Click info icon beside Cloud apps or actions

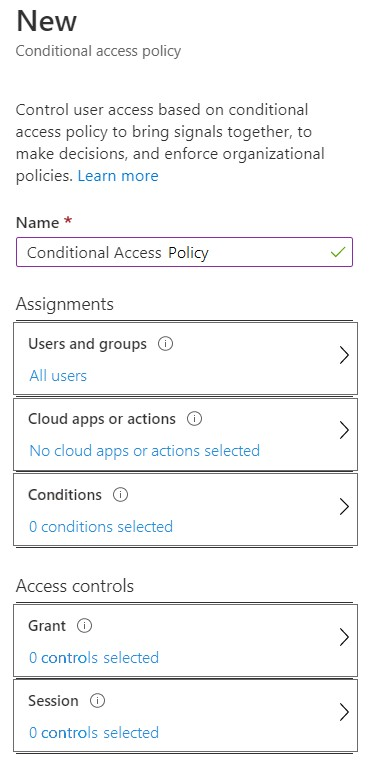(x=194, y=419)
